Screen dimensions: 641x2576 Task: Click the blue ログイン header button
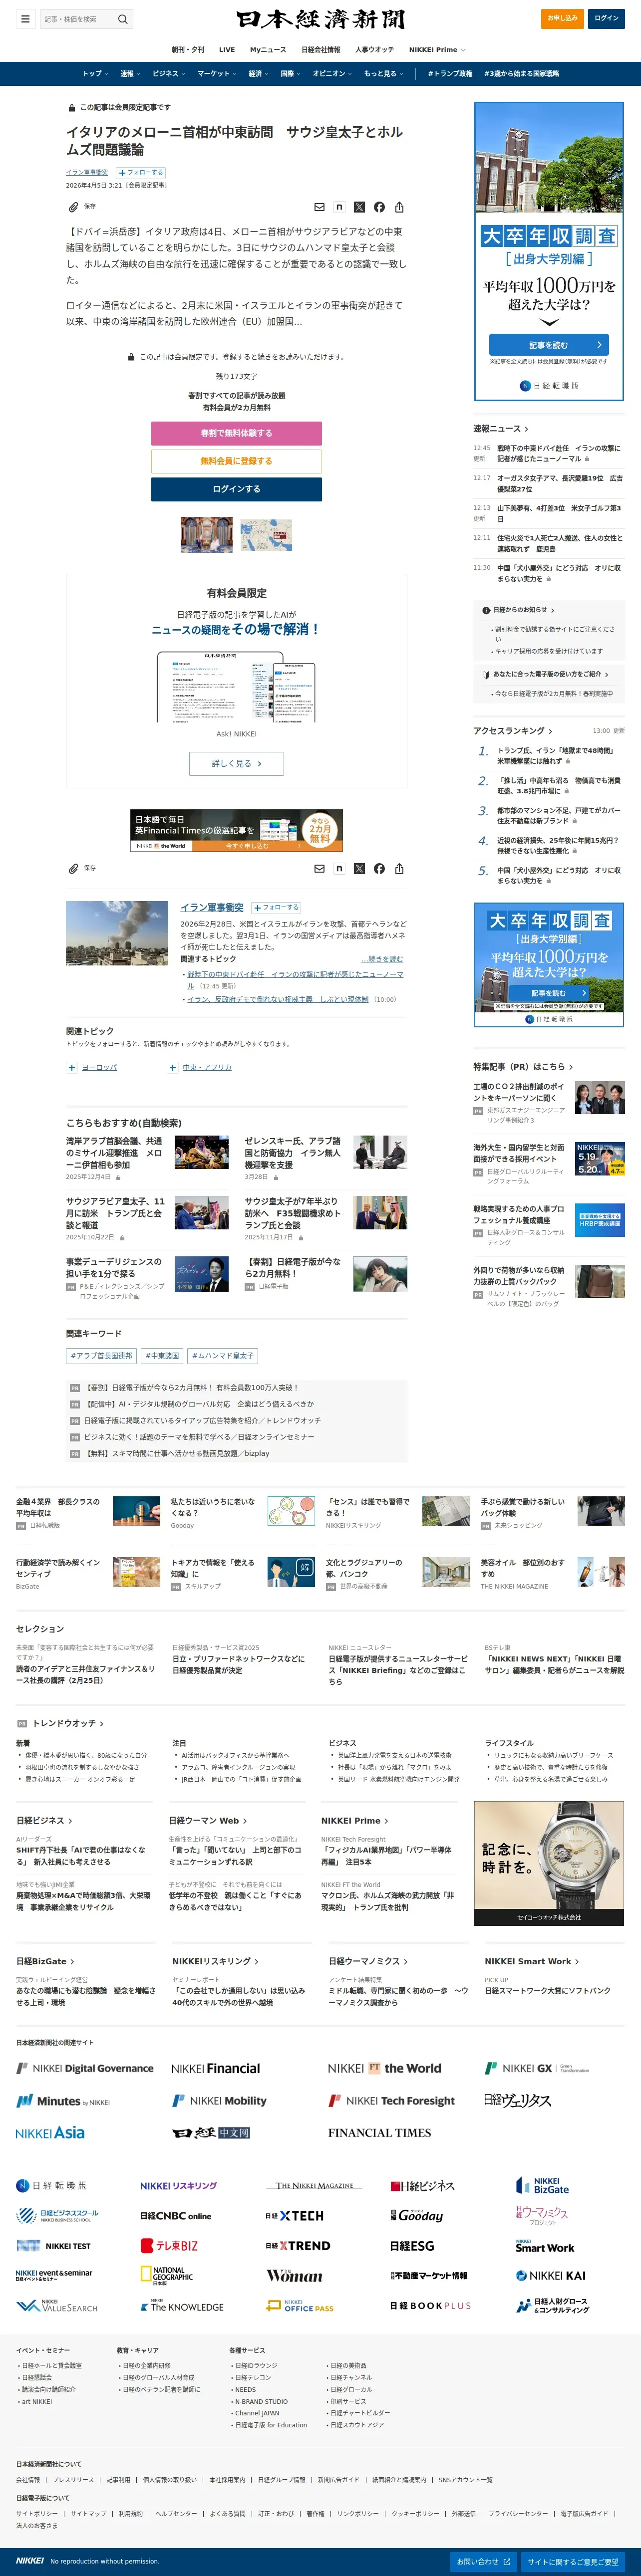[x=607, y=18]
